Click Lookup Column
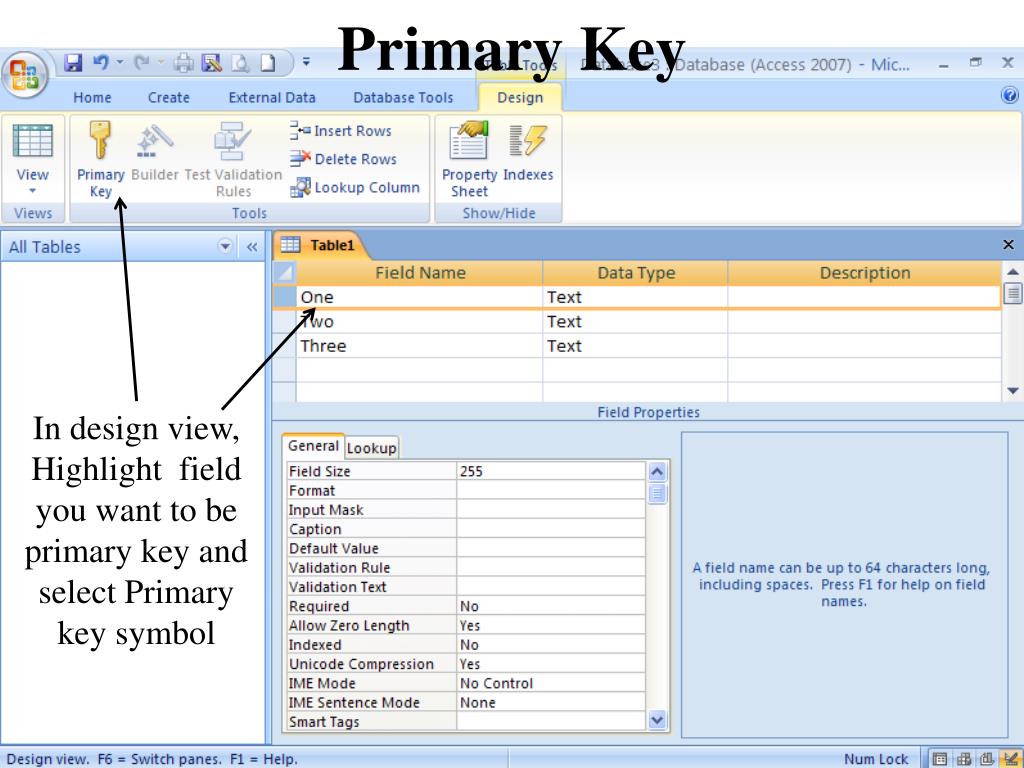This screenshot has height=768, width=1024. click(x=355, y=187)
